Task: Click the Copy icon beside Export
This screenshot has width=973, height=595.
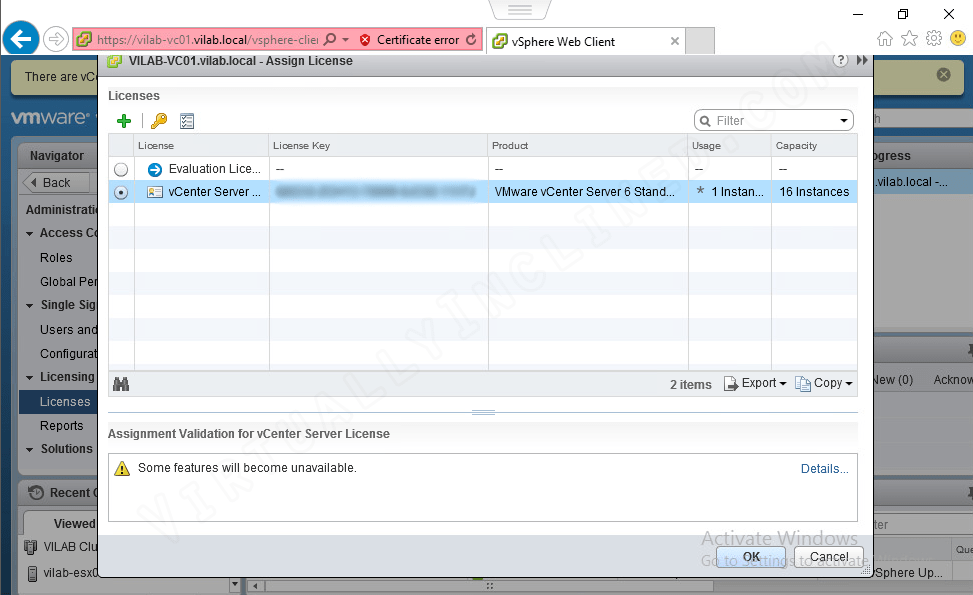Action: (x=802, y=383)
